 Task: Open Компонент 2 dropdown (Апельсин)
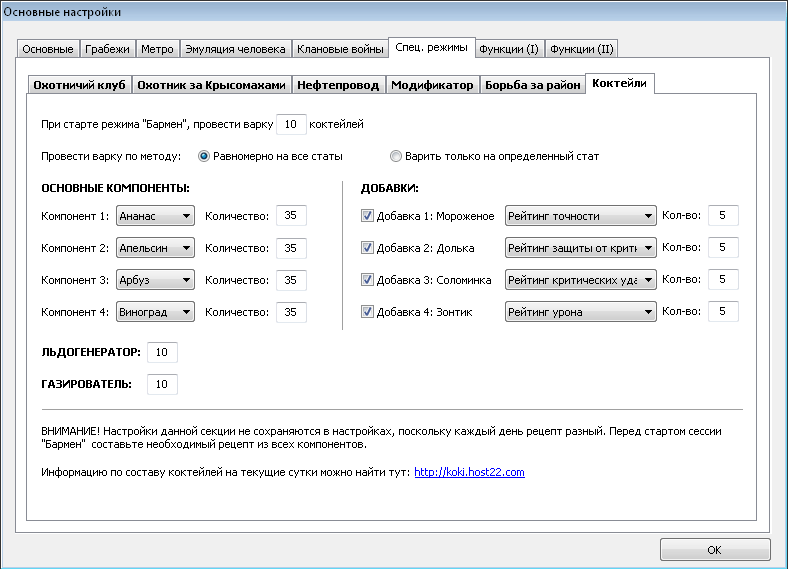(155, 248)
